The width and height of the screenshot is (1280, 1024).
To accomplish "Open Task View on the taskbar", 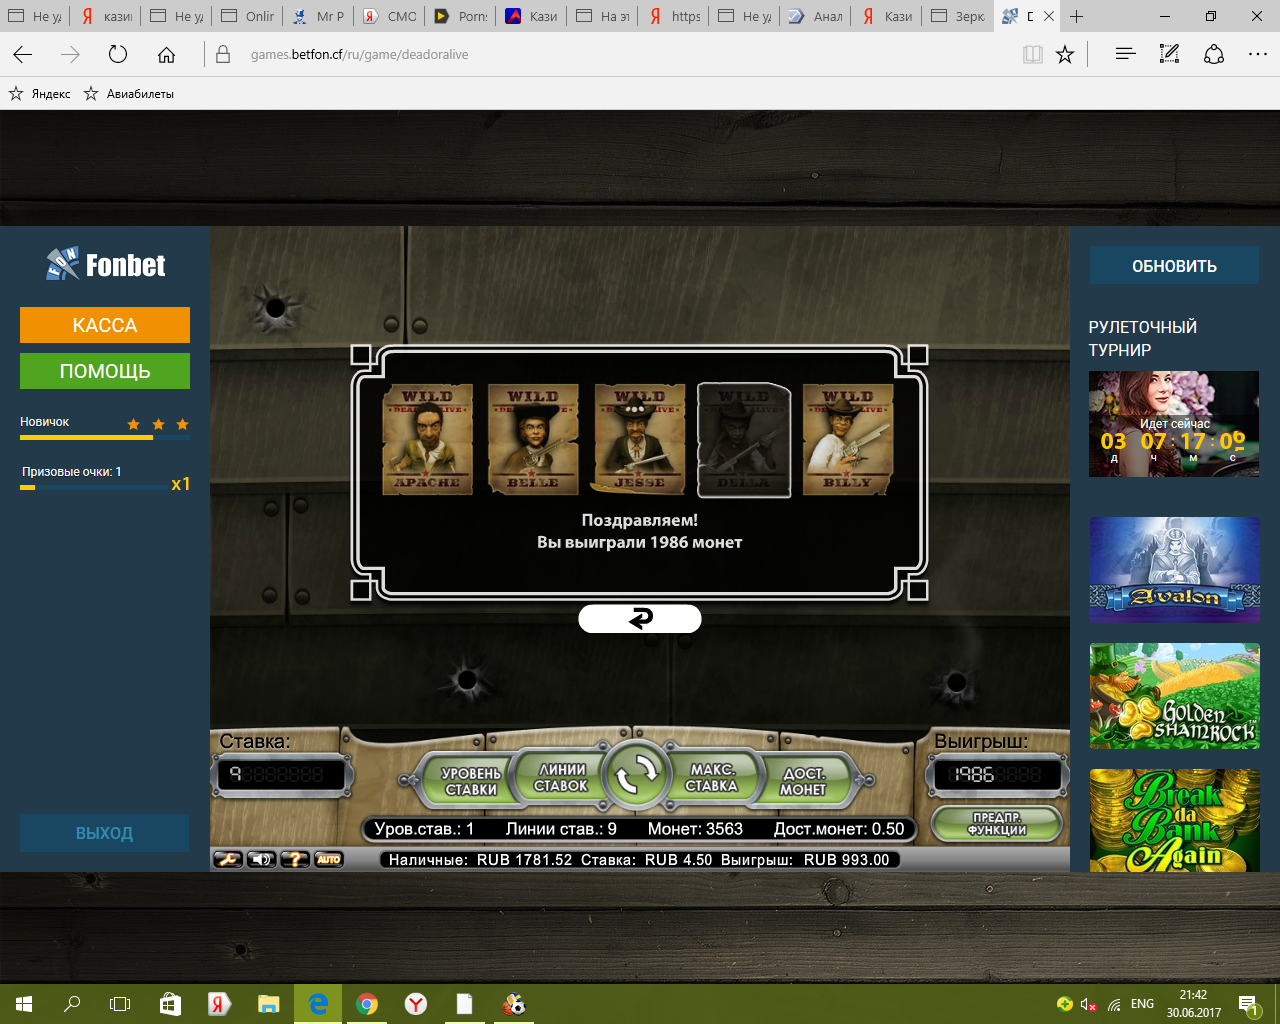I will pyautogui.click(x=120, y=1004).
